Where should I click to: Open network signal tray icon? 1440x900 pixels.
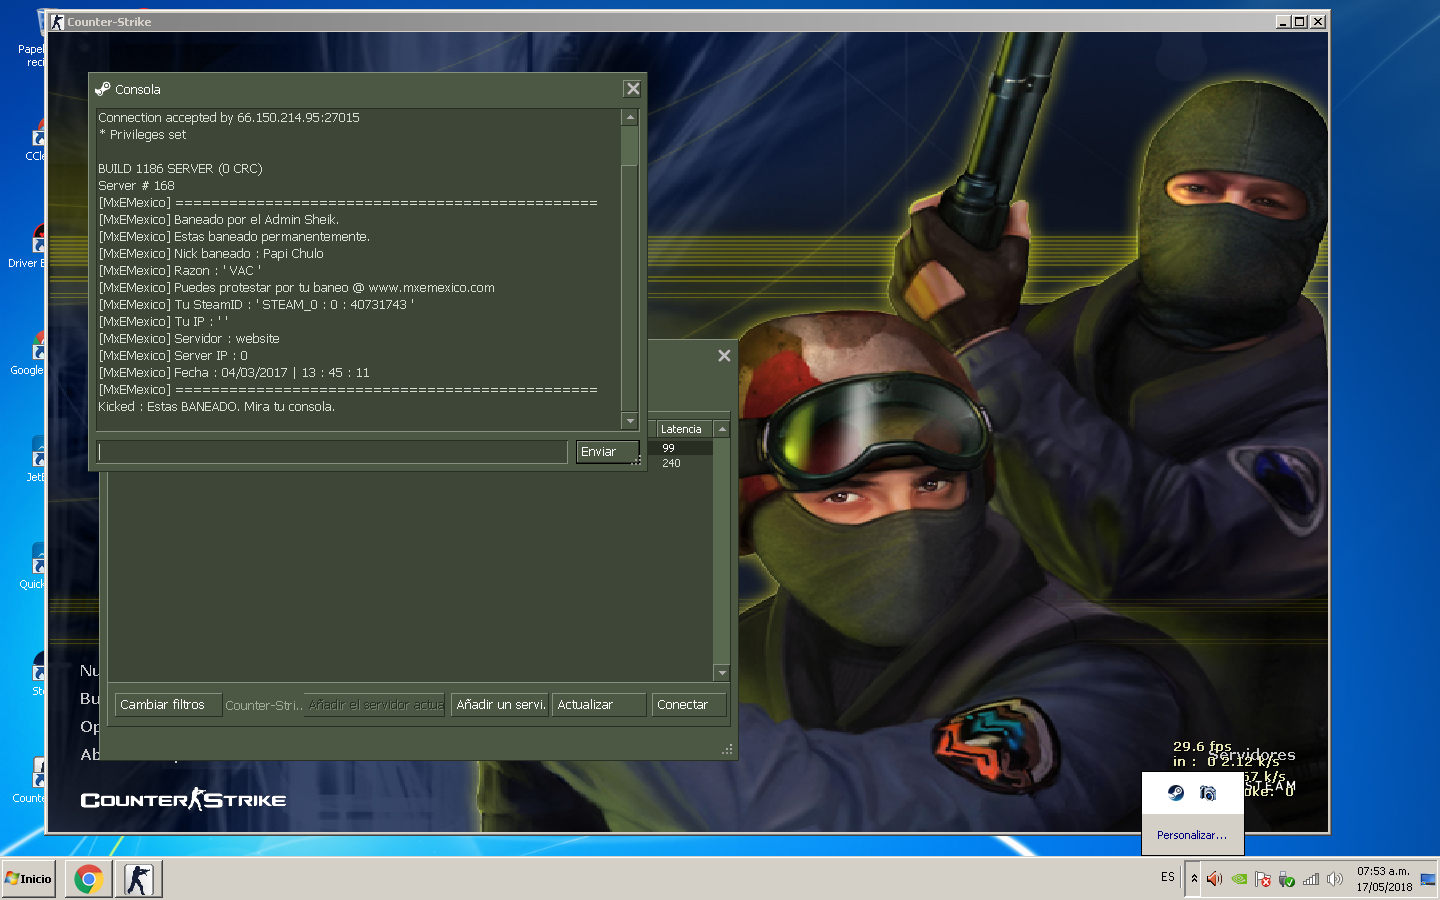click(x=1311, y=879)
